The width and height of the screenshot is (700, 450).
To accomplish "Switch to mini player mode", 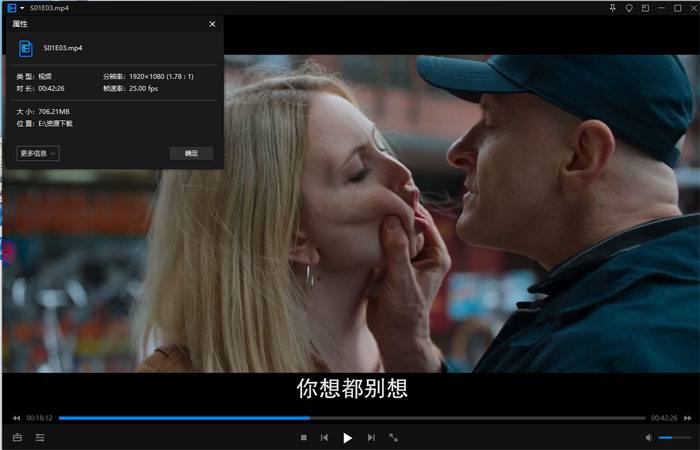I will point(645,8).
